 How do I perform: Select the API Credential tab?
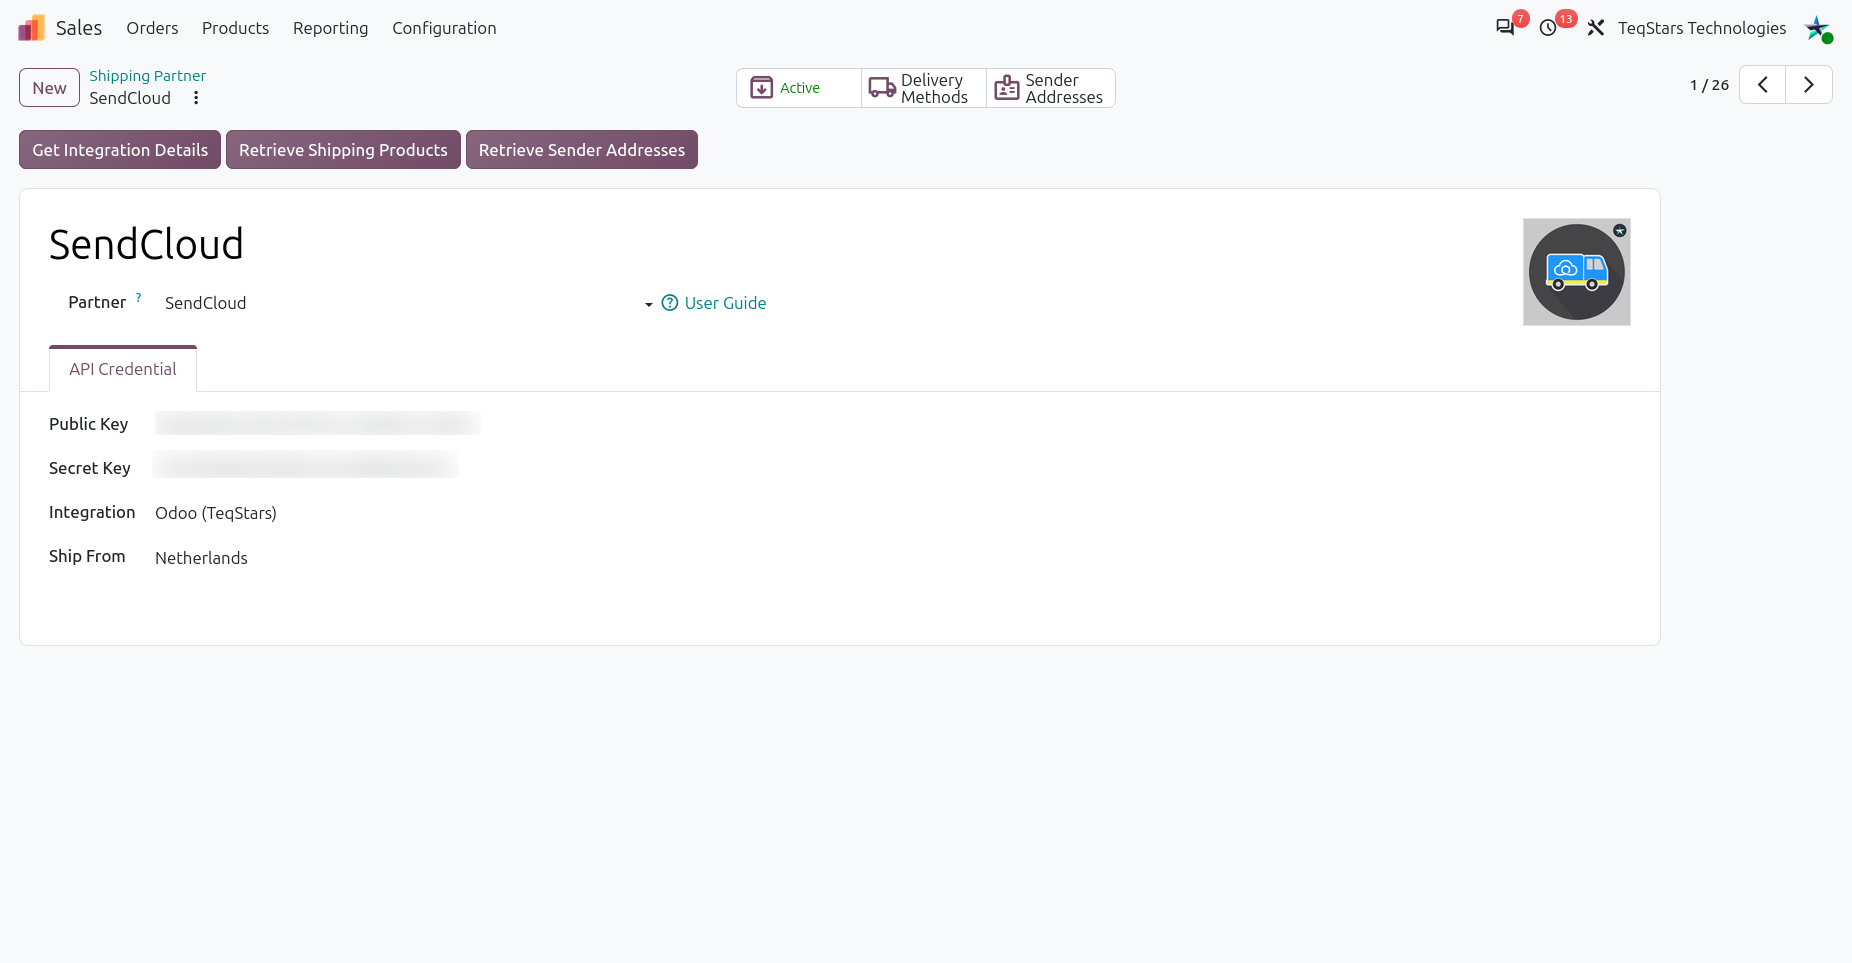click(123, 369)
